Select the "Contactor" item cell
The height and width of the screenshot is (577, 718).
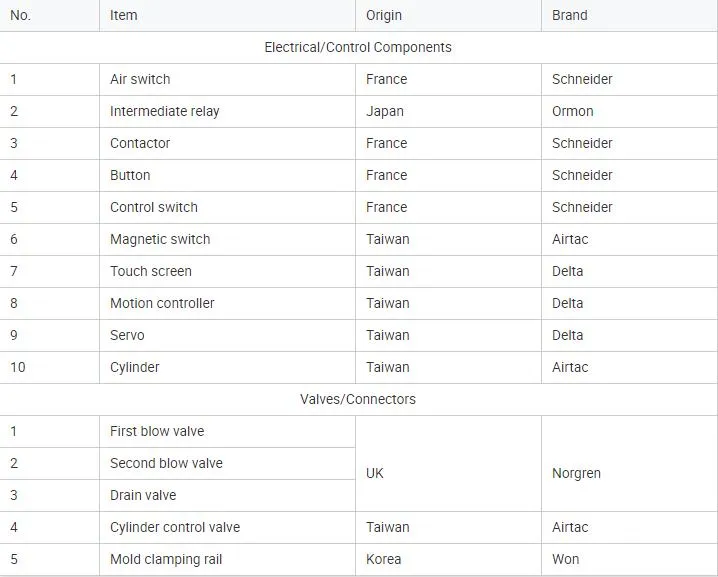tap(140, 143)
